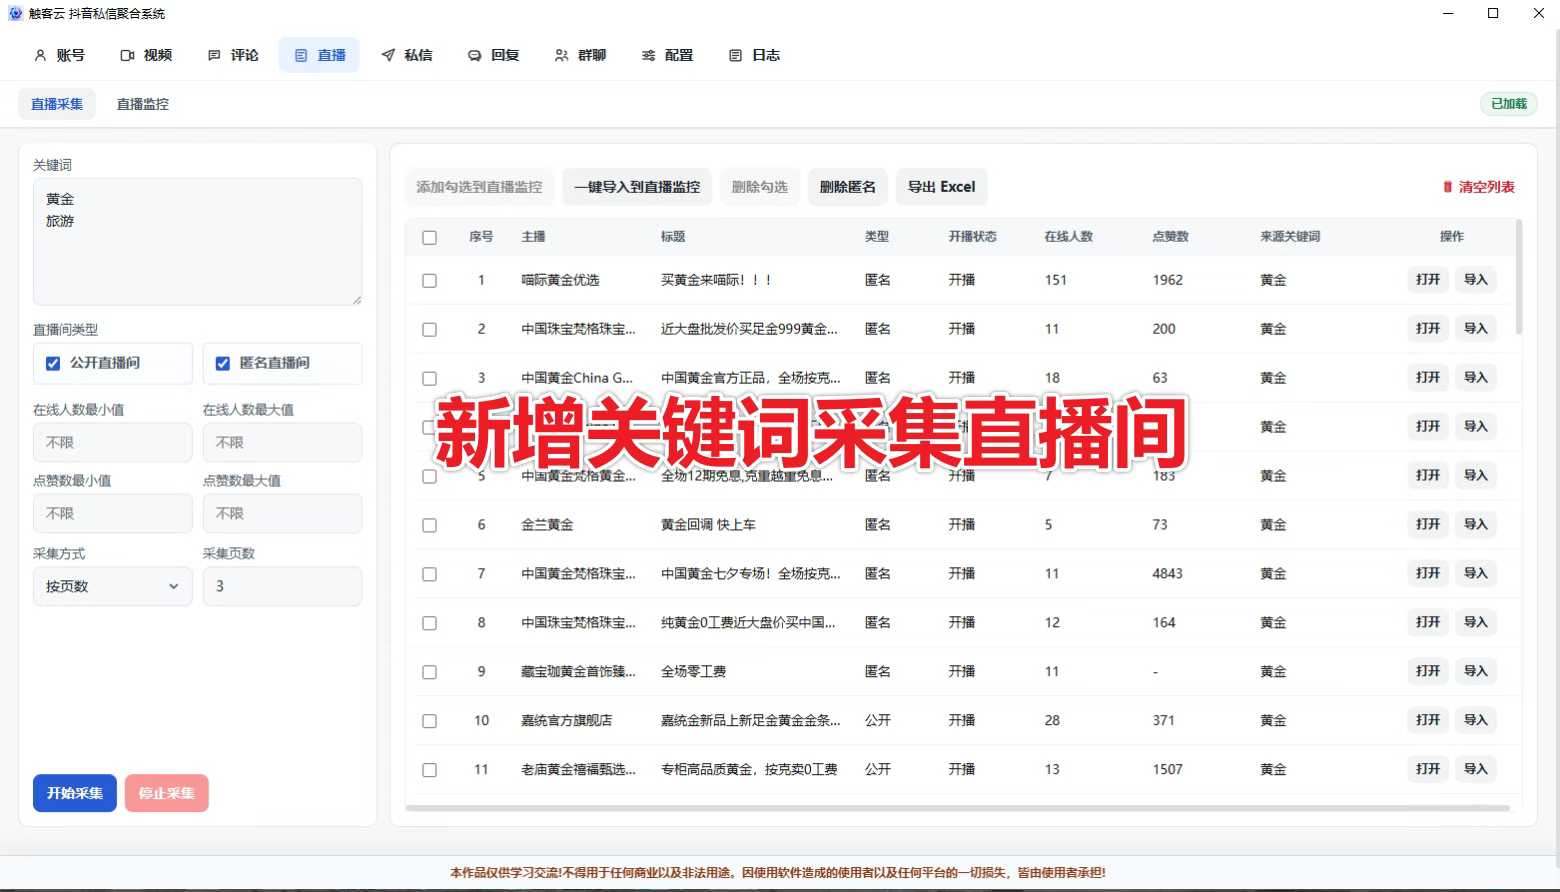This screenshot has height=892, width=1560.
Task: Click 导入 for row 8 纯黄金0工费
Action: pos(1476,623)
